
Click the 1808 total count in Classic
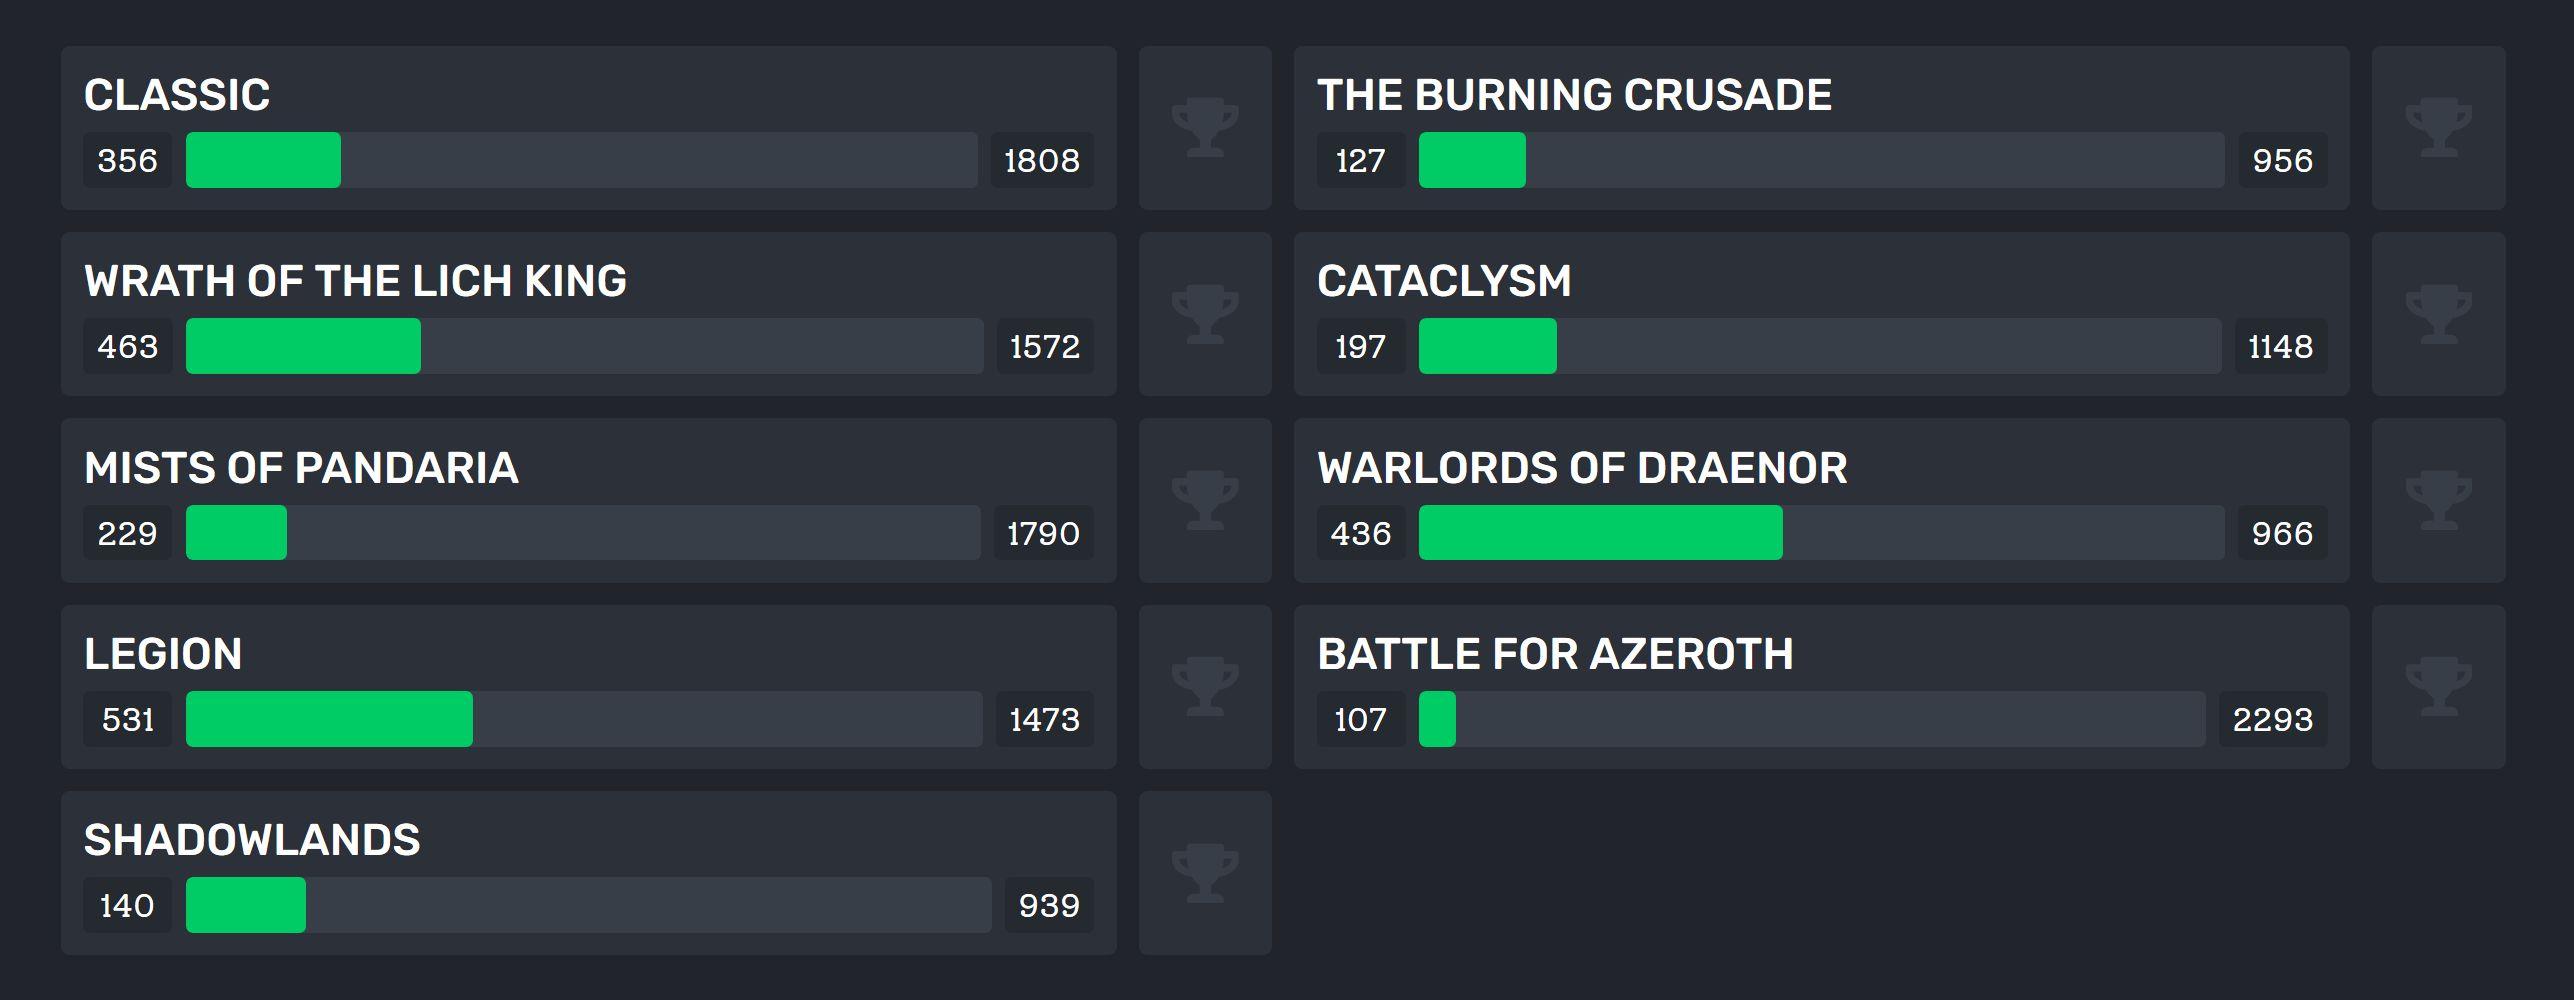1042,160
